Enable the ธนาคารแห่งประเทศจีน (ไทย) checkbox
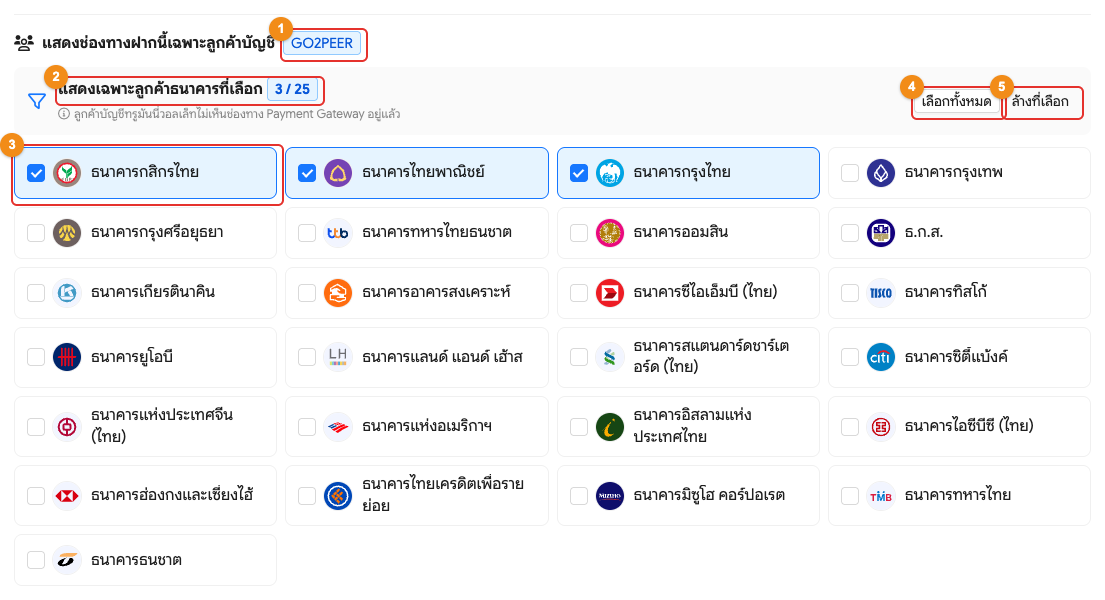 36,427
